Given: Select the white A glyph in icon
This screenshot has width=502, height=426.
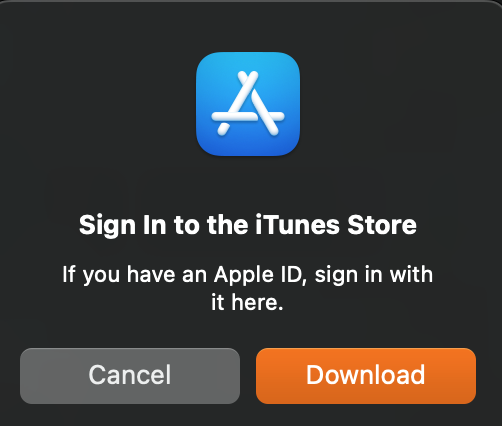Looking at the screenshot, I should coord(248,103).
